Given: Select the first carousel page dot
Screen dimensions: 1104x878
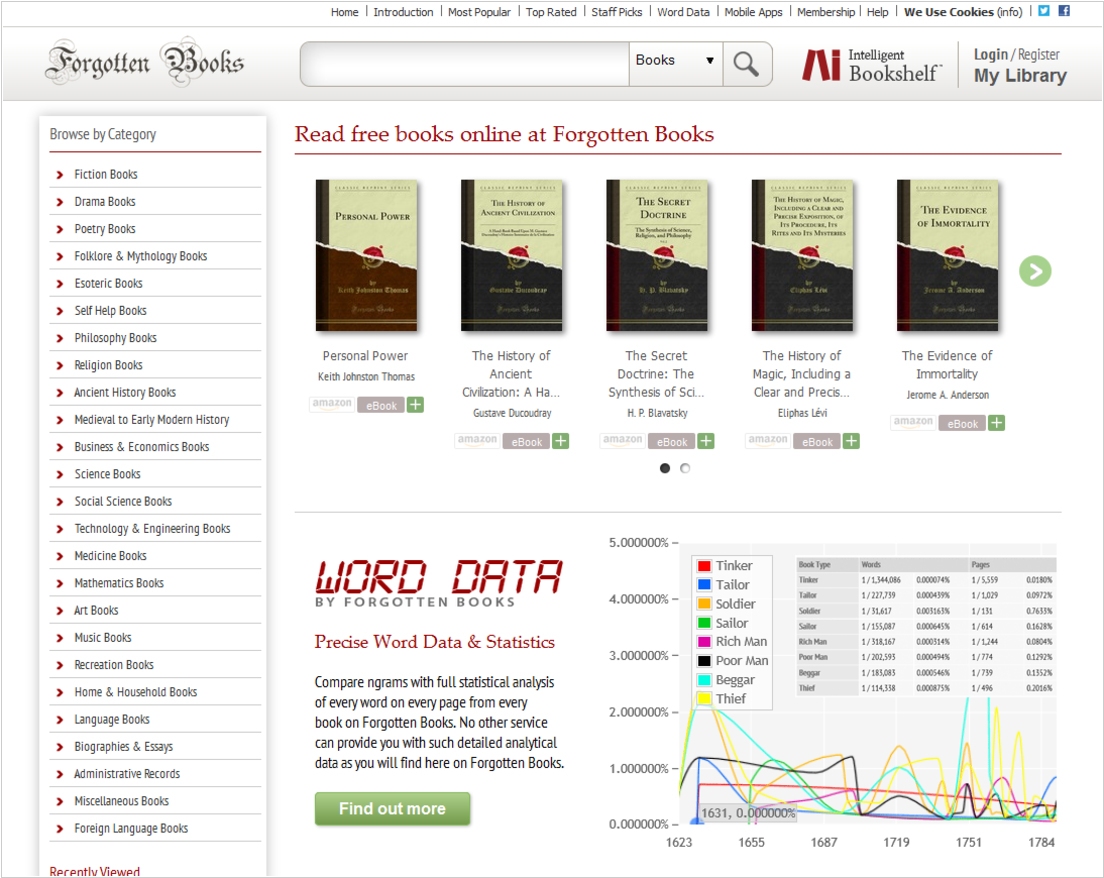Looking at the screenshot, I should pos(665,468).
